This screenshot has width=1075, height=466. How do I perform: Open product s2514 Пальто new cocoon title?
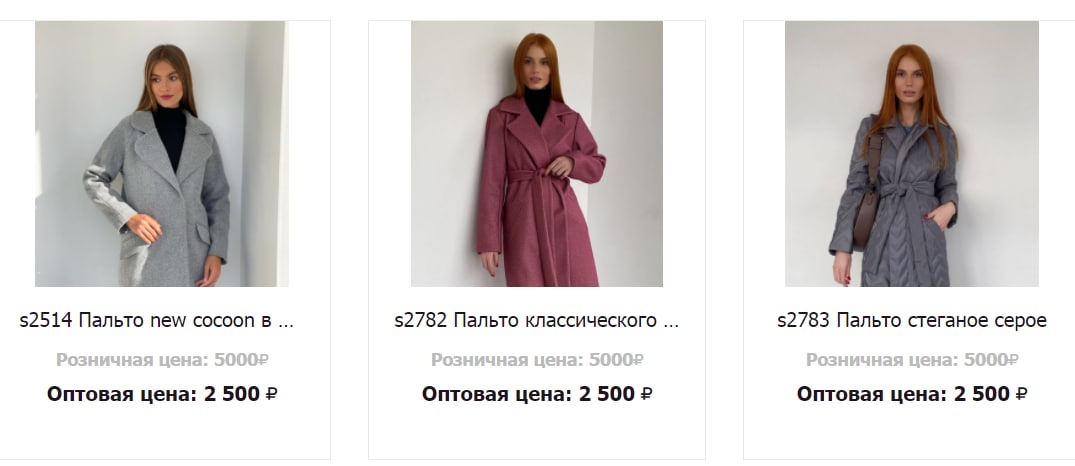(x=156, y=320)
